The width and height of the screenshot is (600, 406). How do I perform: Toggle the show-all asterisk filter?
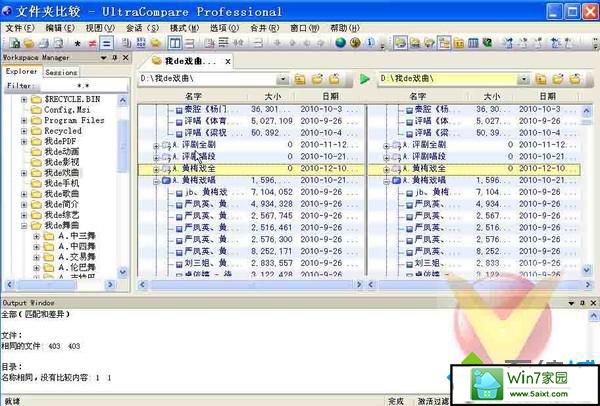tap(77, 44)
